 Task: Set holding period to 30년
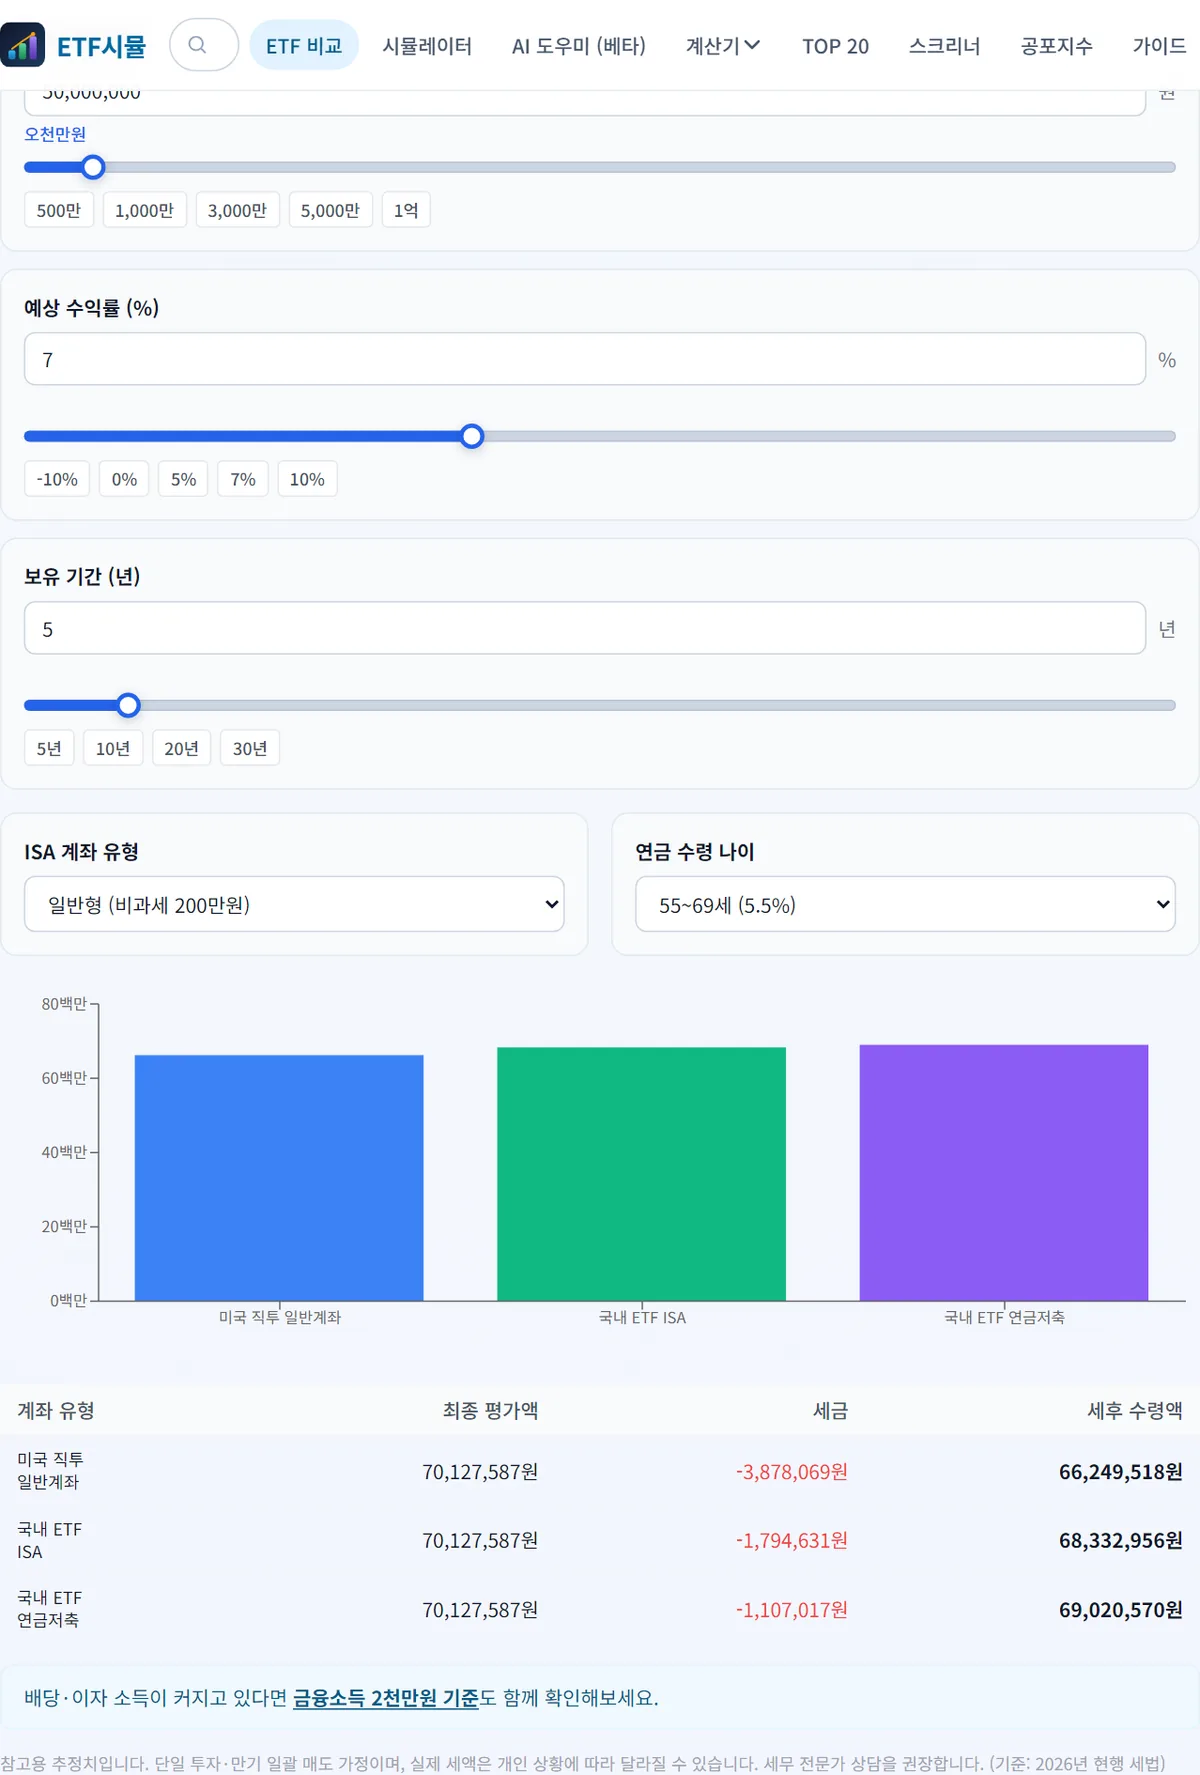tap(250, 748)
